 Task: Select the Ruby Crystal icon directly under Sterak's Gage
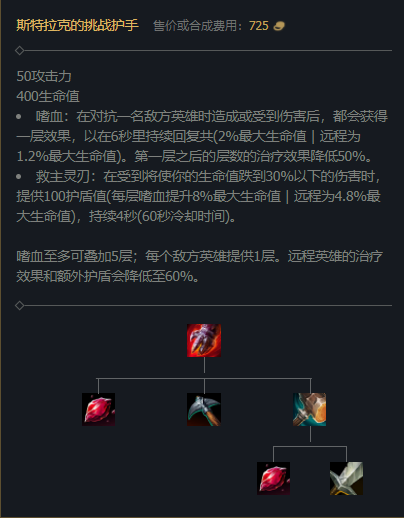[99, 409]
